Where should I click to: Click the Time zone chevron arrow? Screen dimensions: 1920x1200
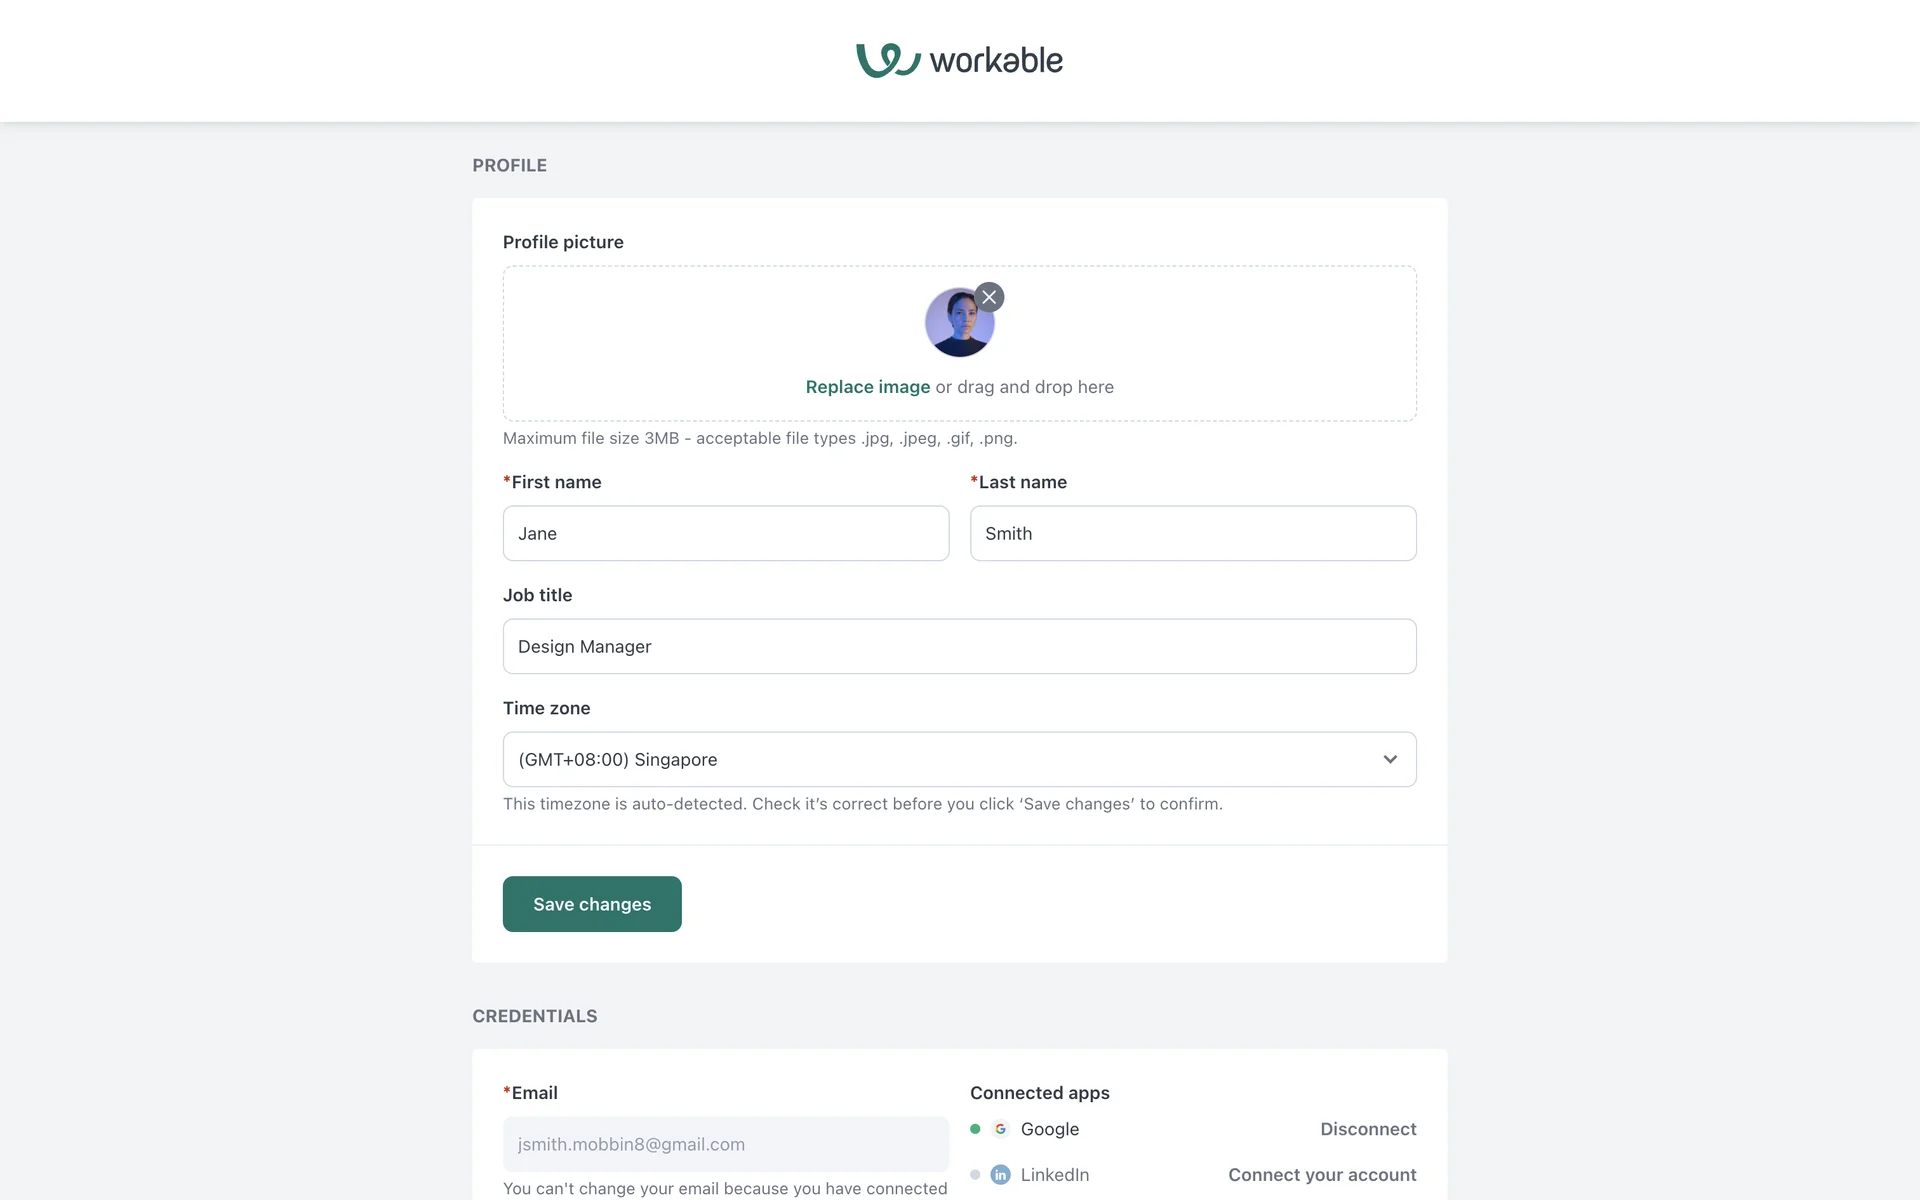(1389, 759)
